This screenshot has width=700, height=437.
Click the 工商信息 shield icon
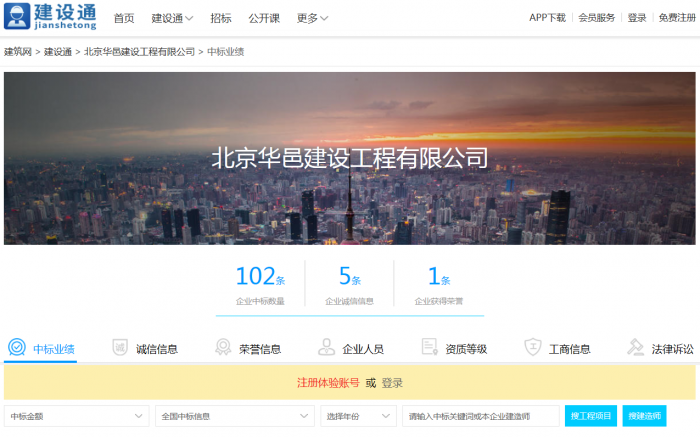point(533,347)
